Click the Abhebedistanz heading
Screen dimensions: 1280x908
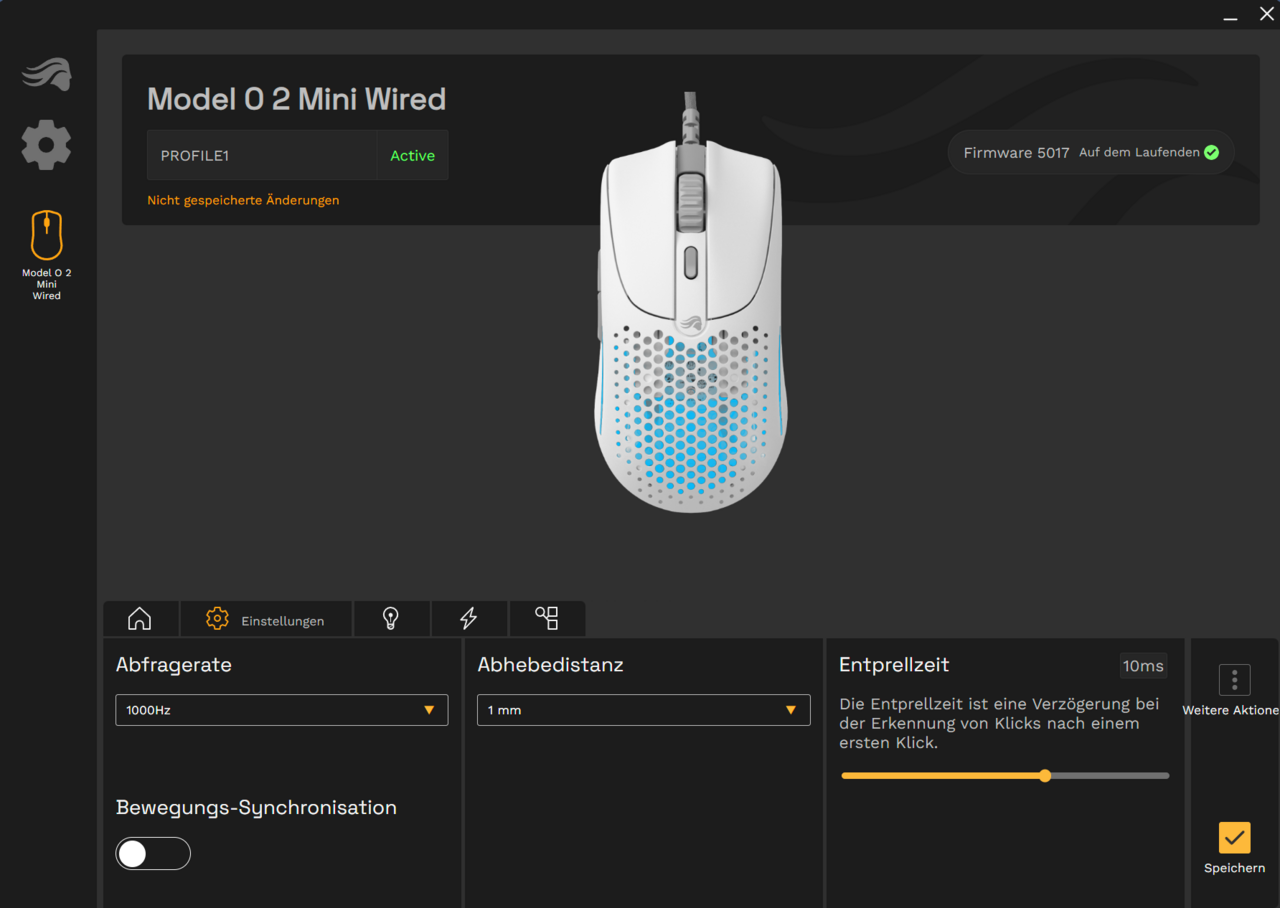coord(550,665)
